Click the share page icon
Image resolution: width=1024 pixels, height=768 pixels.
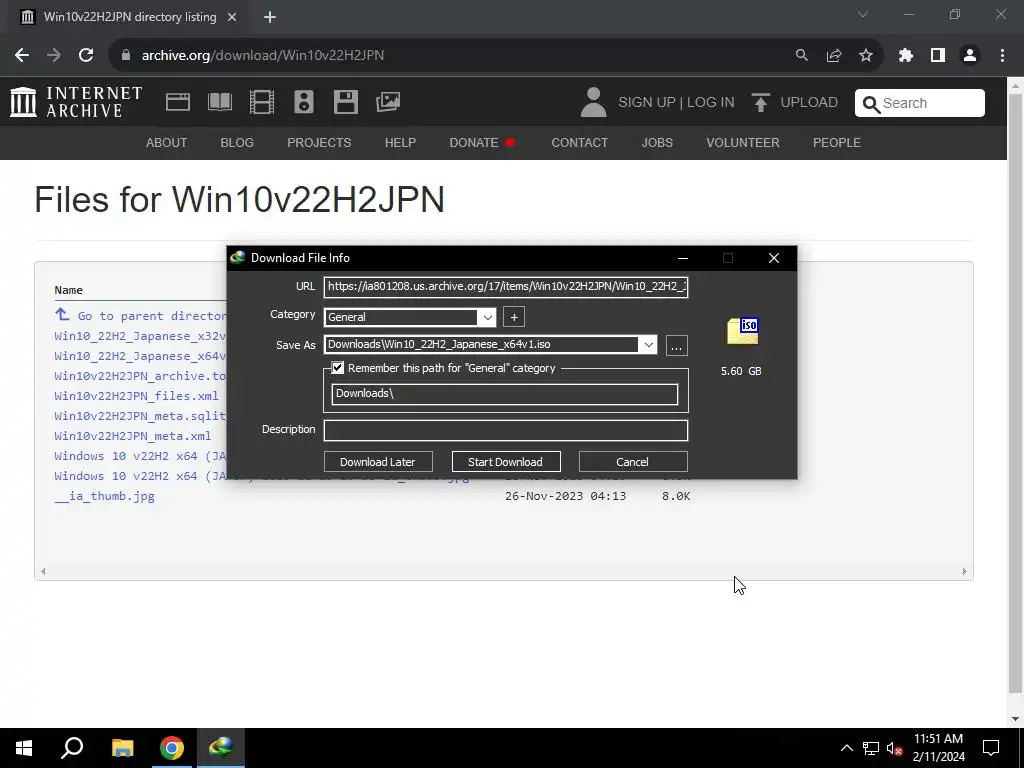(834, 56)
